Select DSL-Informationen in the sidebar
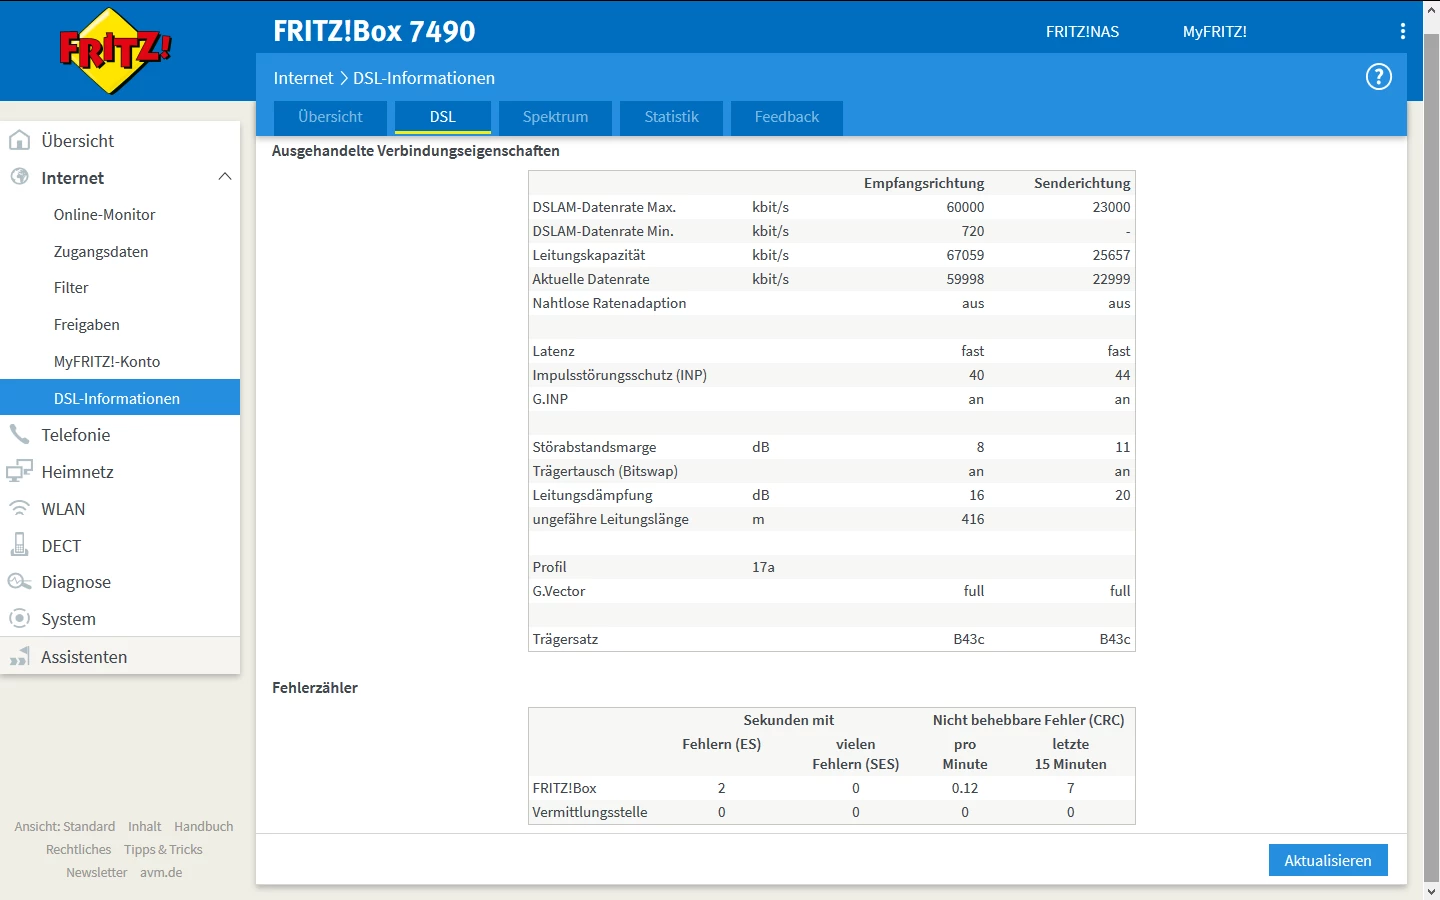The image size is (1440, 900). point(120,398)
